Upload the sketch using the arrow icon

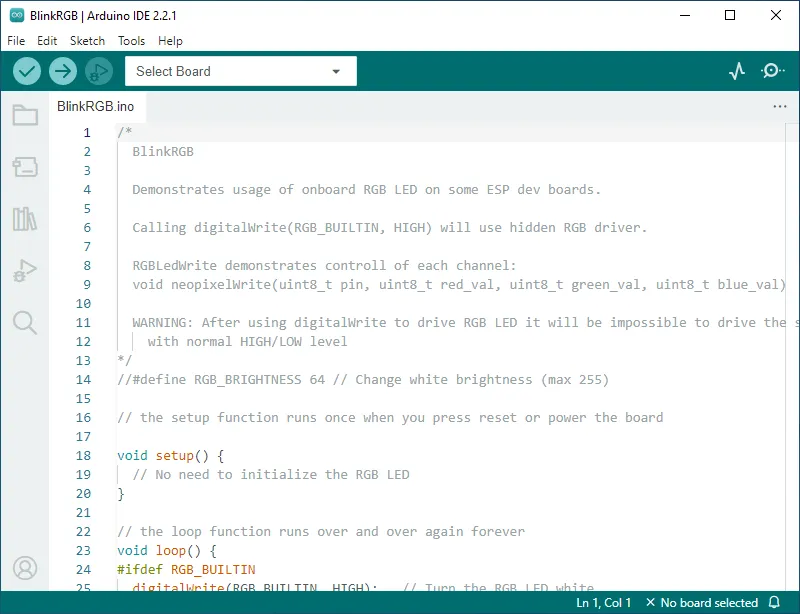point(62,71)
